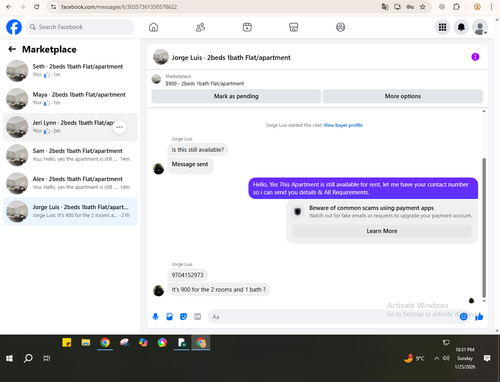Click Learn More on scam warning
Viewport: 500px width, 382px height.
[x=382, y=231]
